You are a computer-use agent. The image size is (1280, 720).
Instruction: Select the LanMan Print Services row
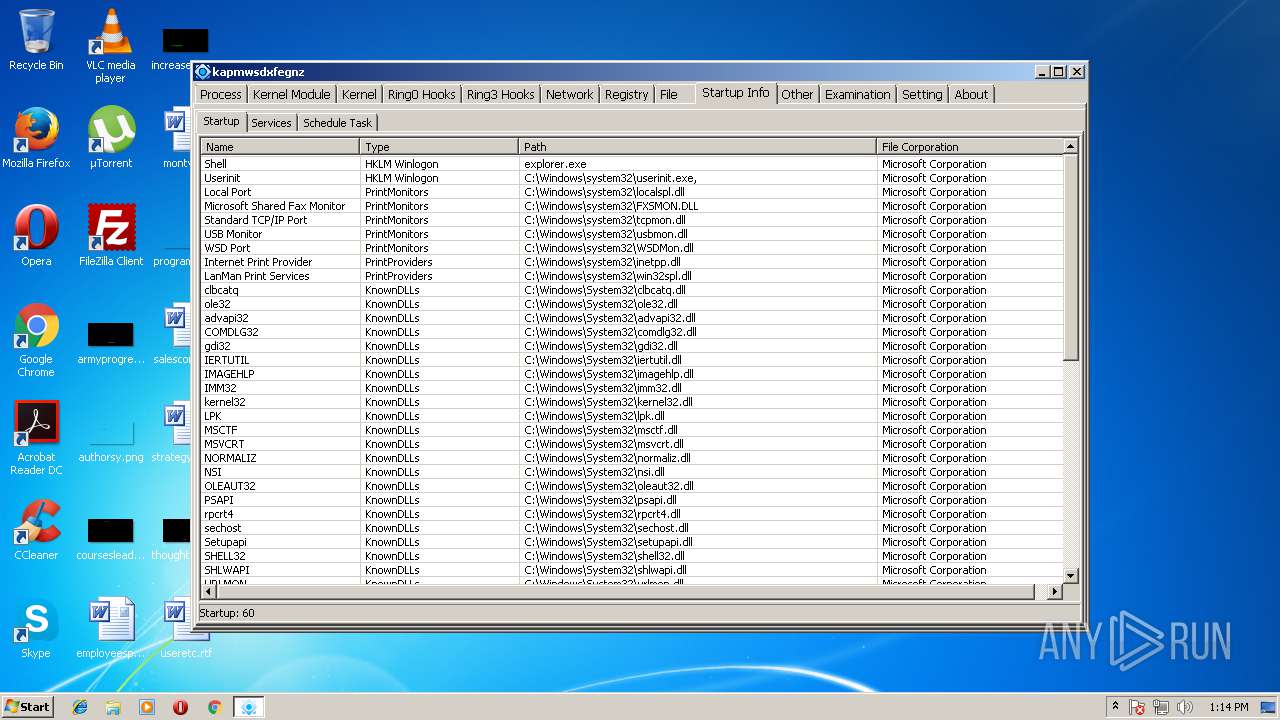(x=631, y=276)
